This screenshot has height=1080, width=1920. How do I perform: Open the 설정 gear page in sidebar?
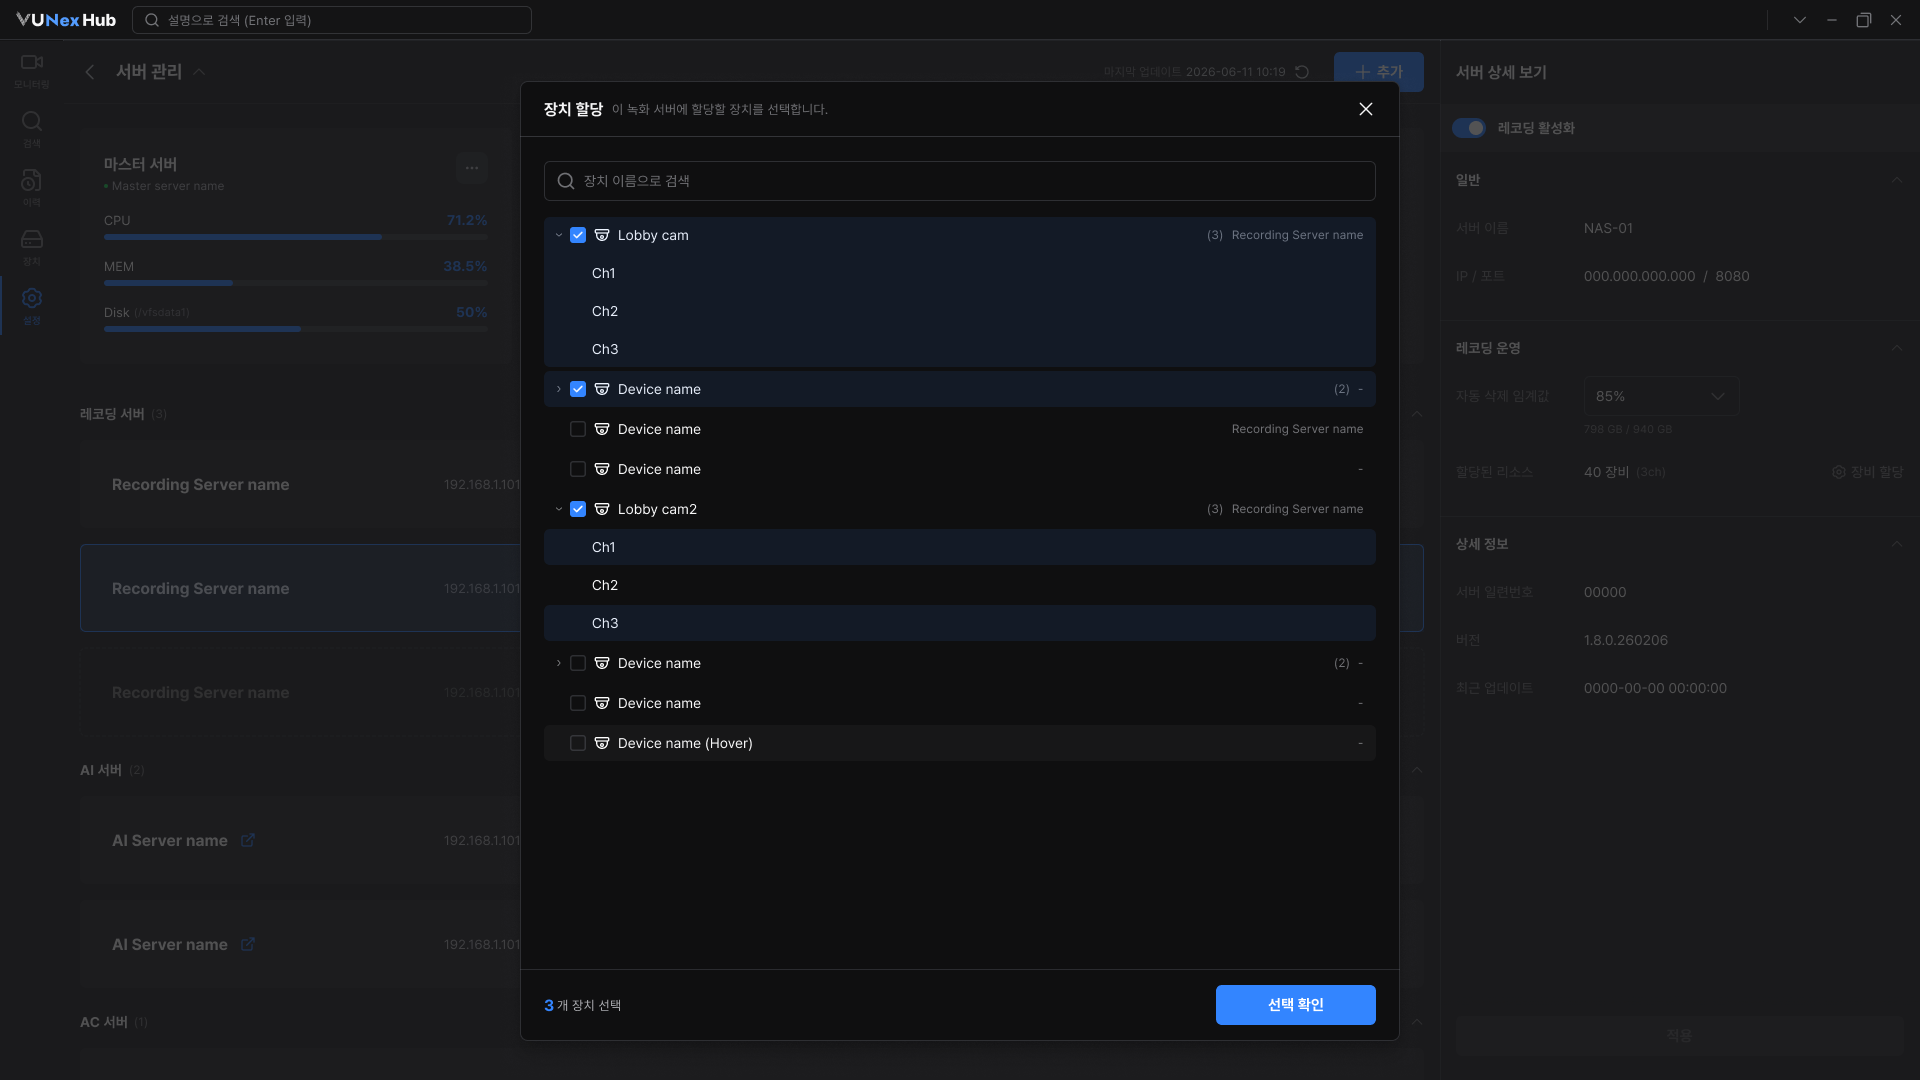(32, 306)
